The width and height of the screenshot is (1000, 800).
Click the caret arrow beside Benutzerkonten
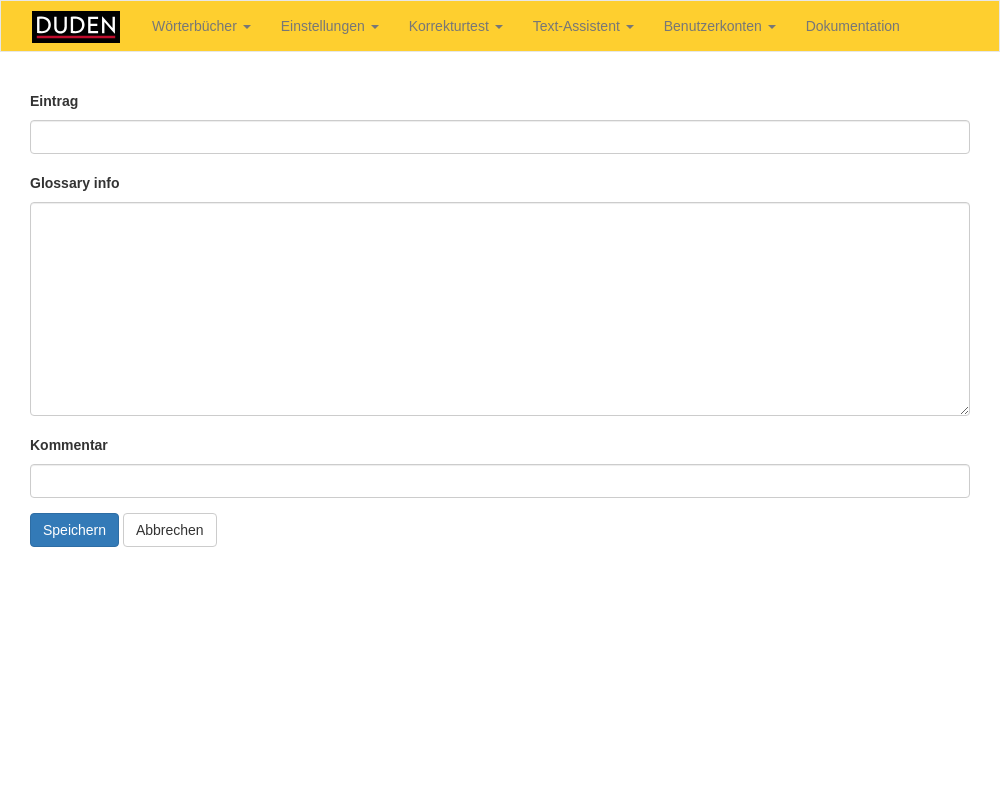[772, 27]
